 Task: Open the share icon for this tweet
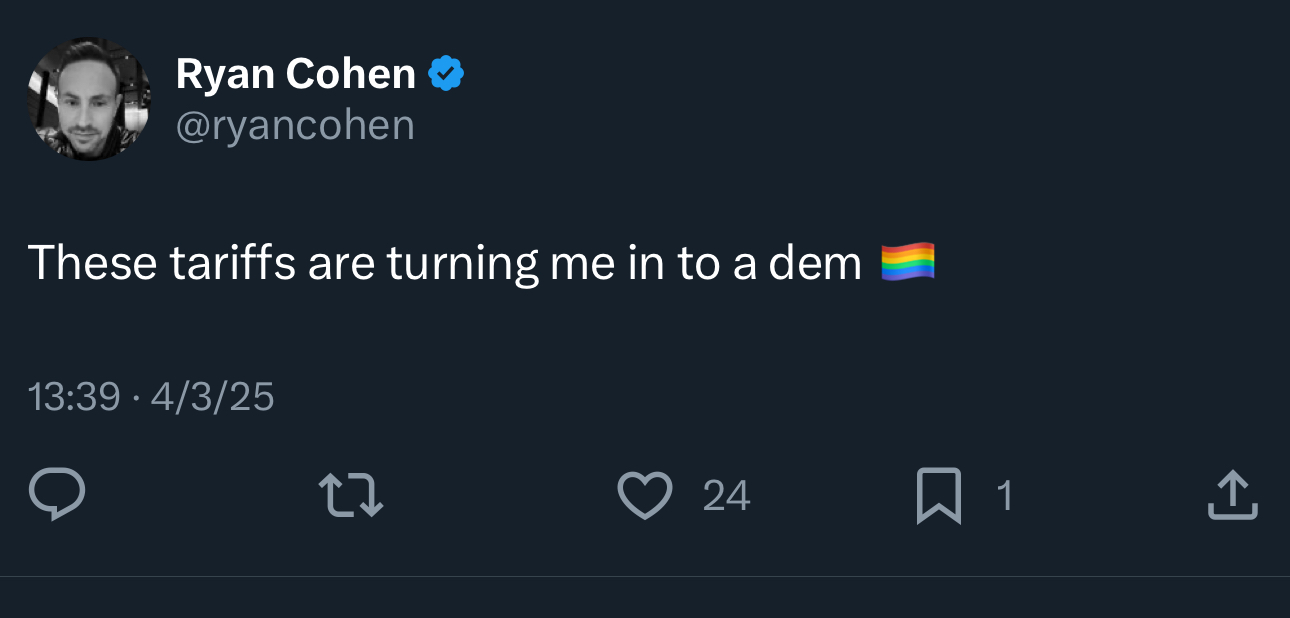coord(1231,495)
